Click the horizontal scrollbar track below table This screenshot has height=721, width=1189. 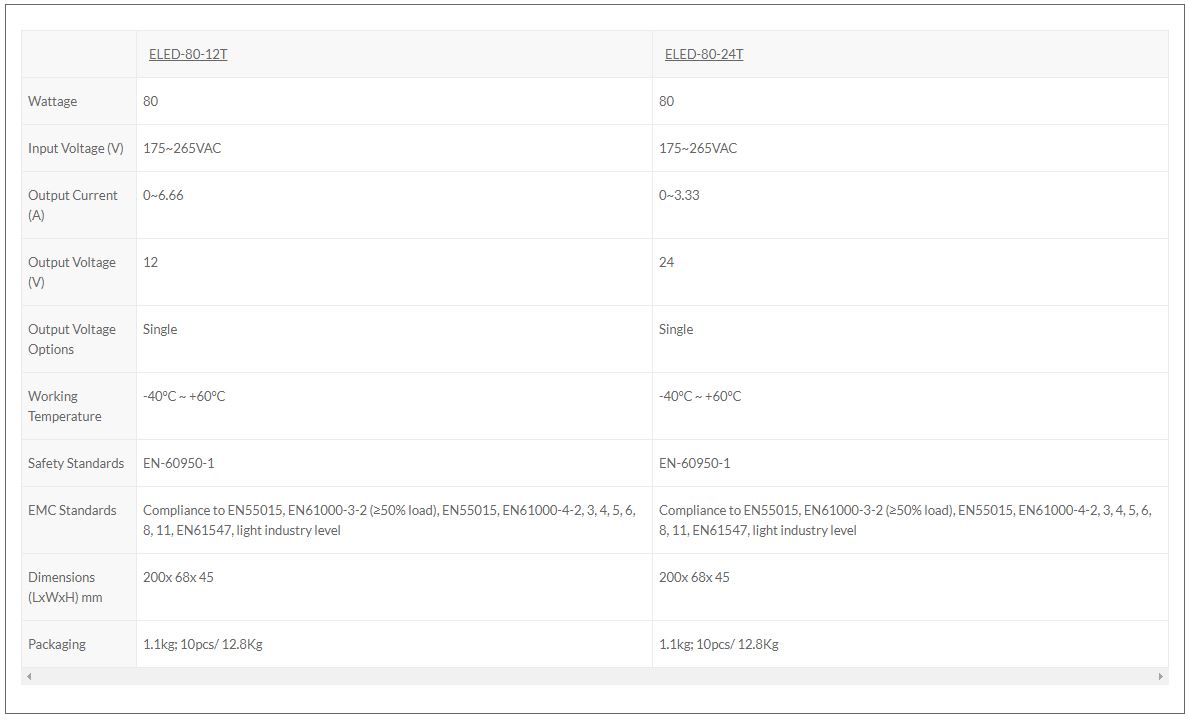click(594, 677)
